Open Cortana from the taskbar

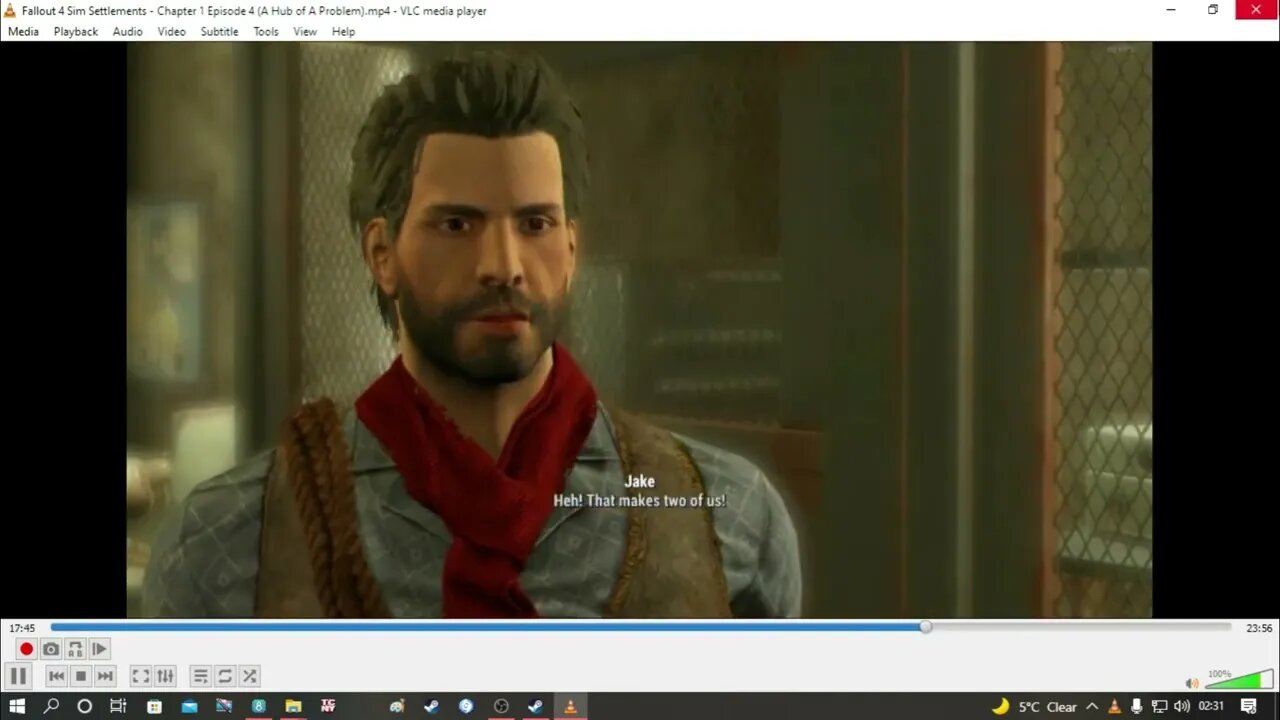click(x=84, y=706)
